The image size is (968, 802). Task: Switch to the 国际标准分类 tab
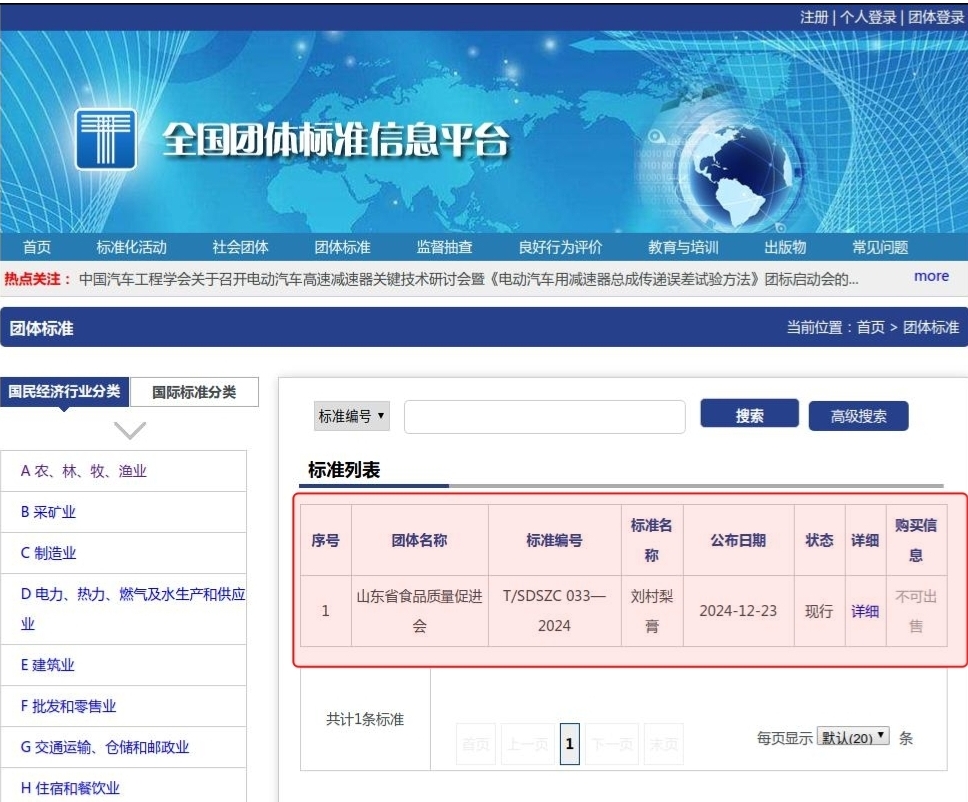click(x=194, y=392)
